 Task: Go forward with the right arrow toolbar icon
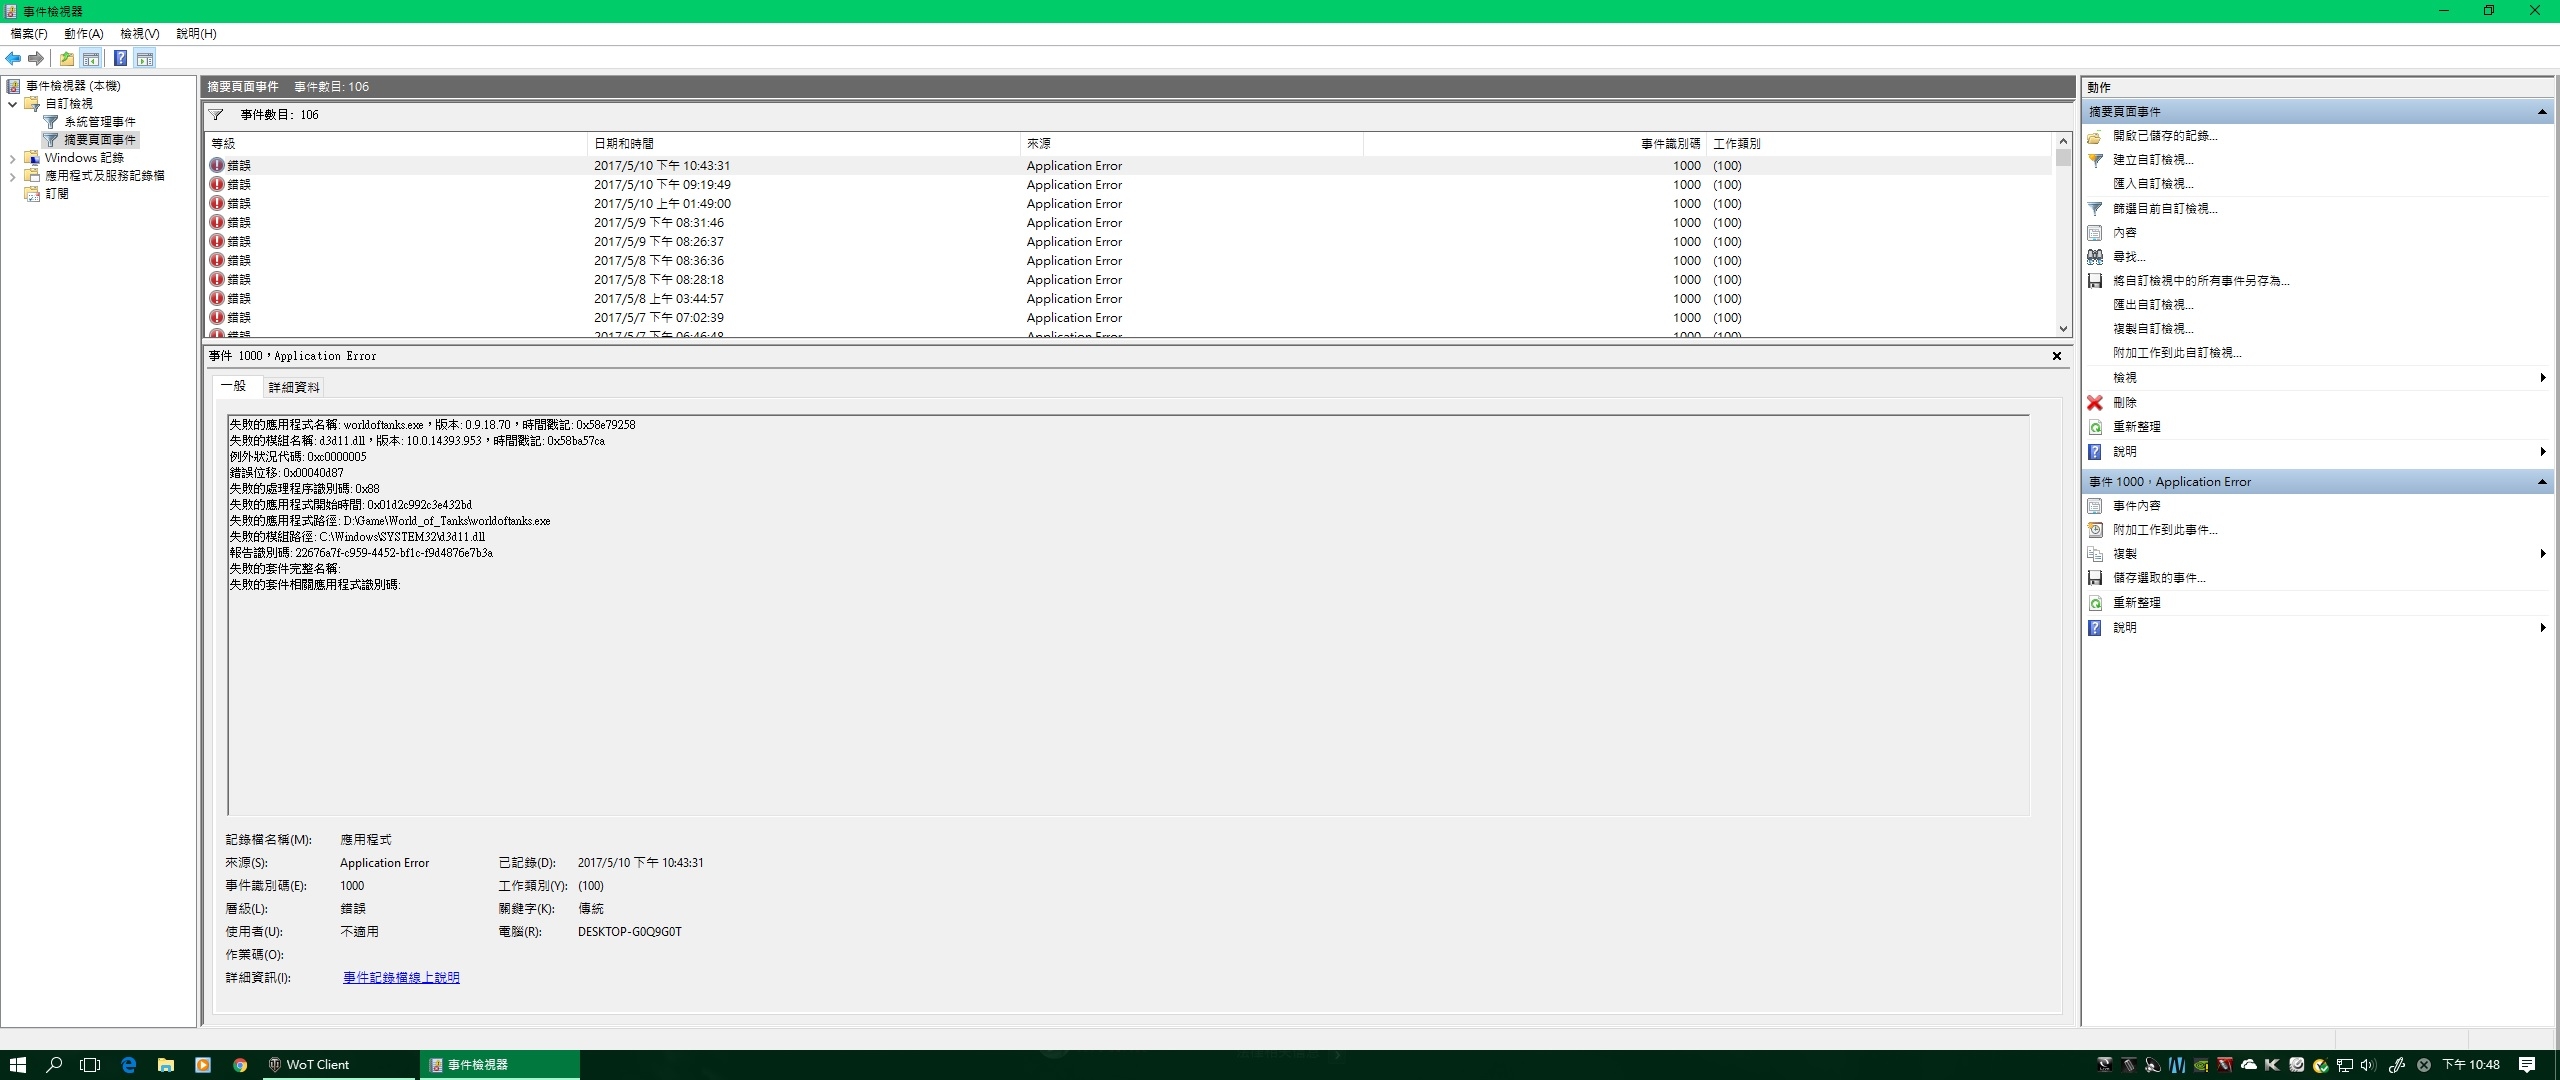click(x=36, y=59)
